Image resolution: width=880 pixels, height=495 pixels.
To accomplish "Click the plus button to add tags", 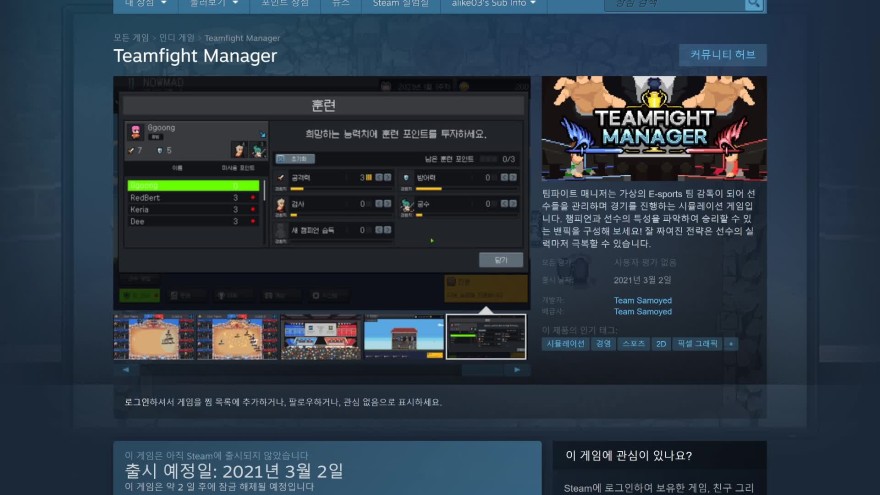I will point(731,343).
